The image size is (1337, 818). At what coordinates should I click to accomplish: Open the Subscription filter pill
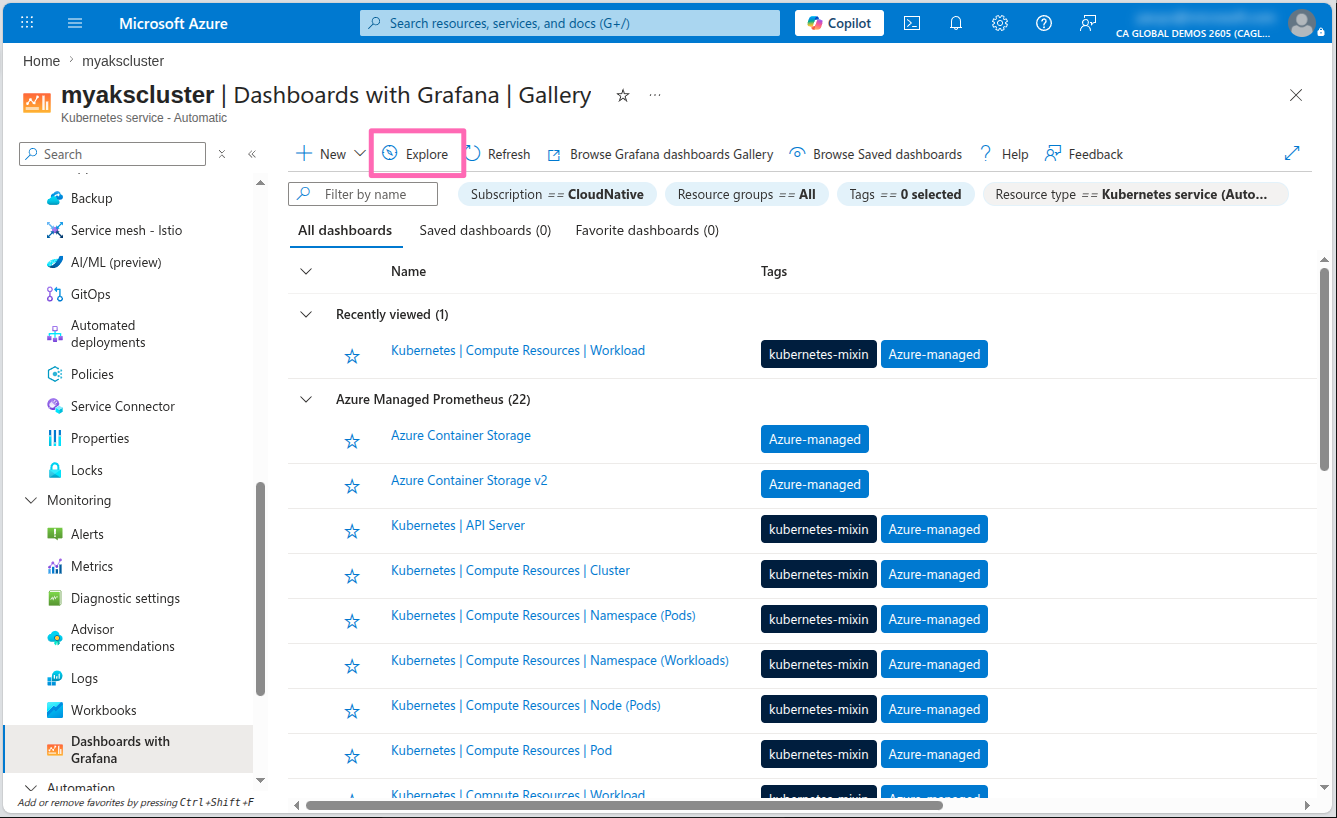pyautogui.click(x=558, y=194)
